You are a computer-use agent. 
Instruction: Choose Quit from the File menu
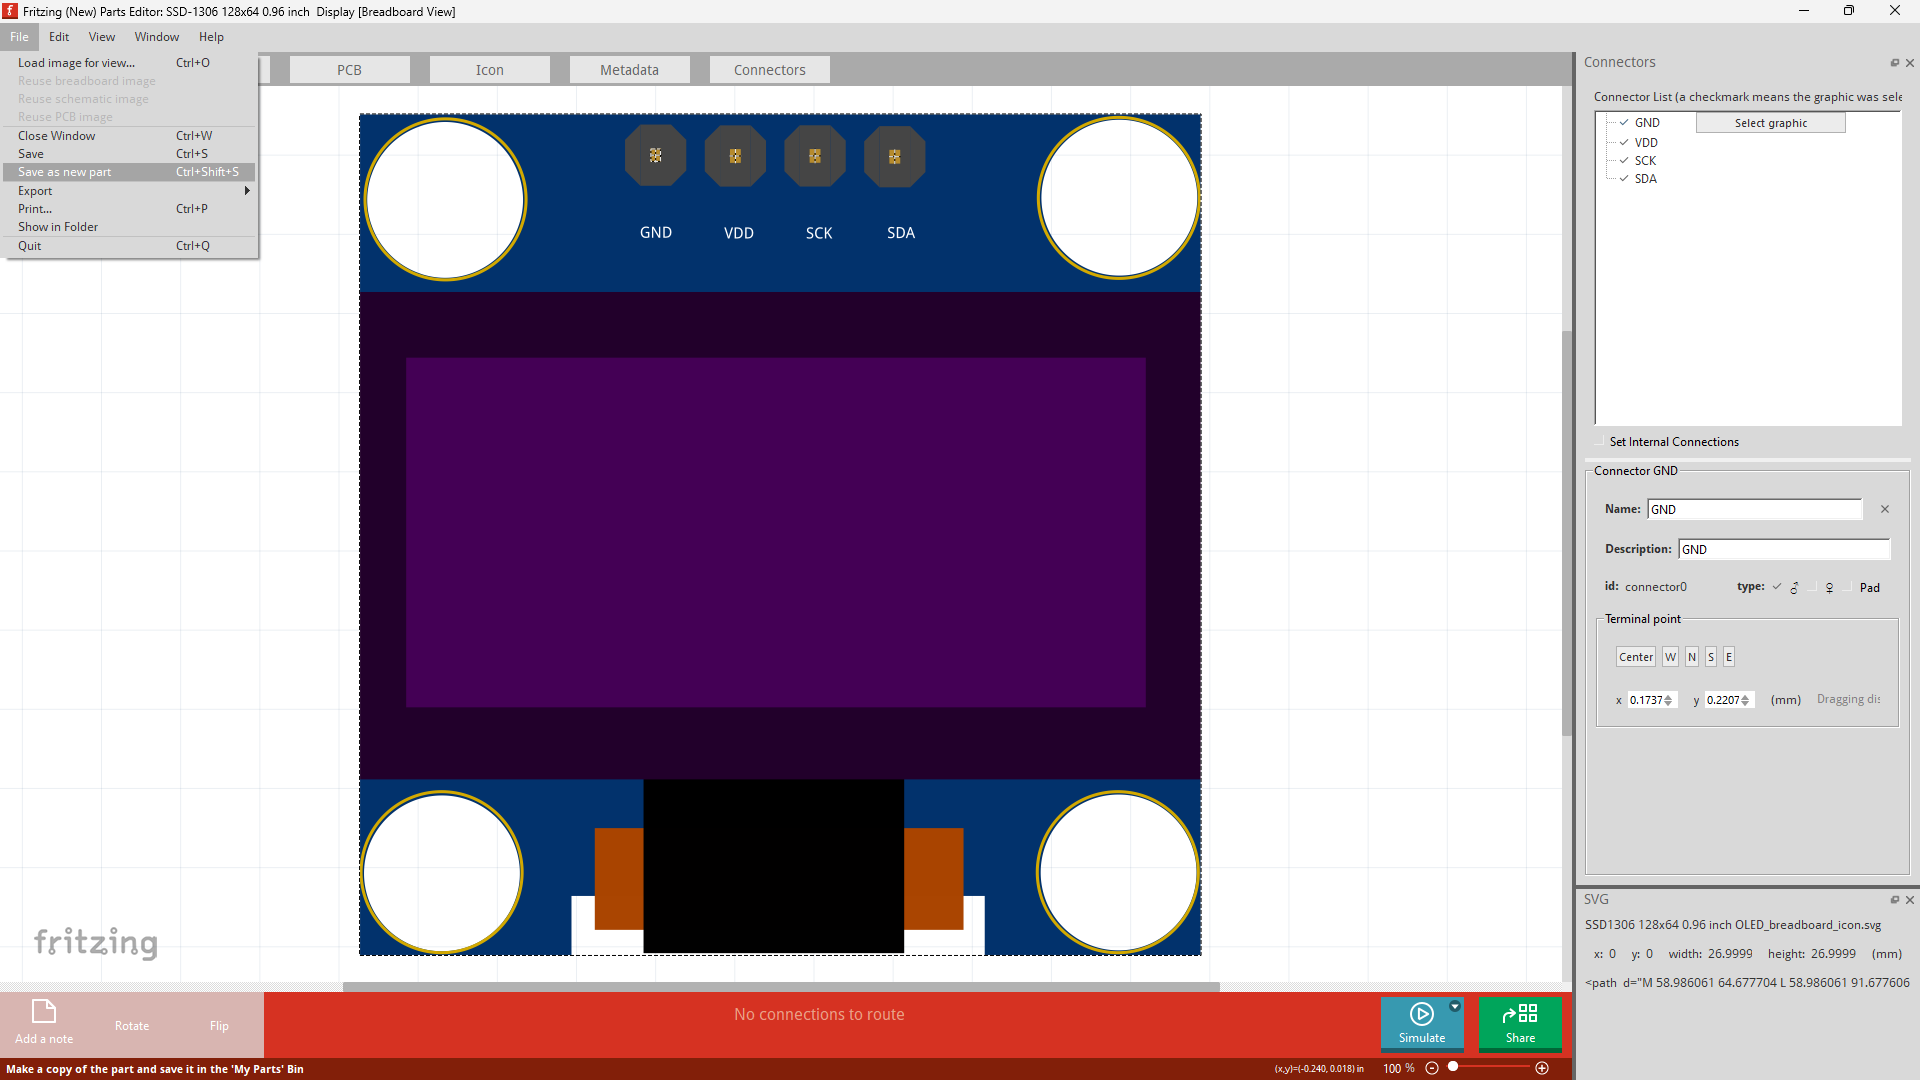[129, 246]
